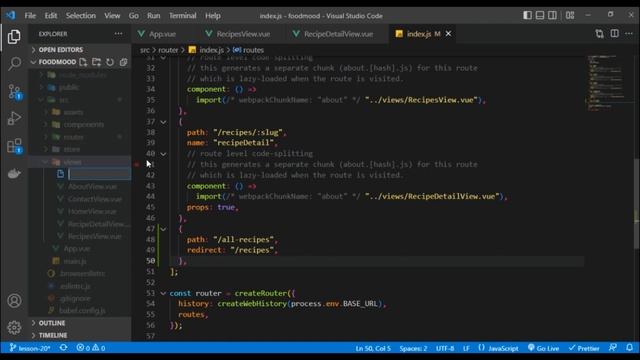The image size is (640, 360).
Task: Open ContactView.vue in Explorer
Action: coord(95,199)
